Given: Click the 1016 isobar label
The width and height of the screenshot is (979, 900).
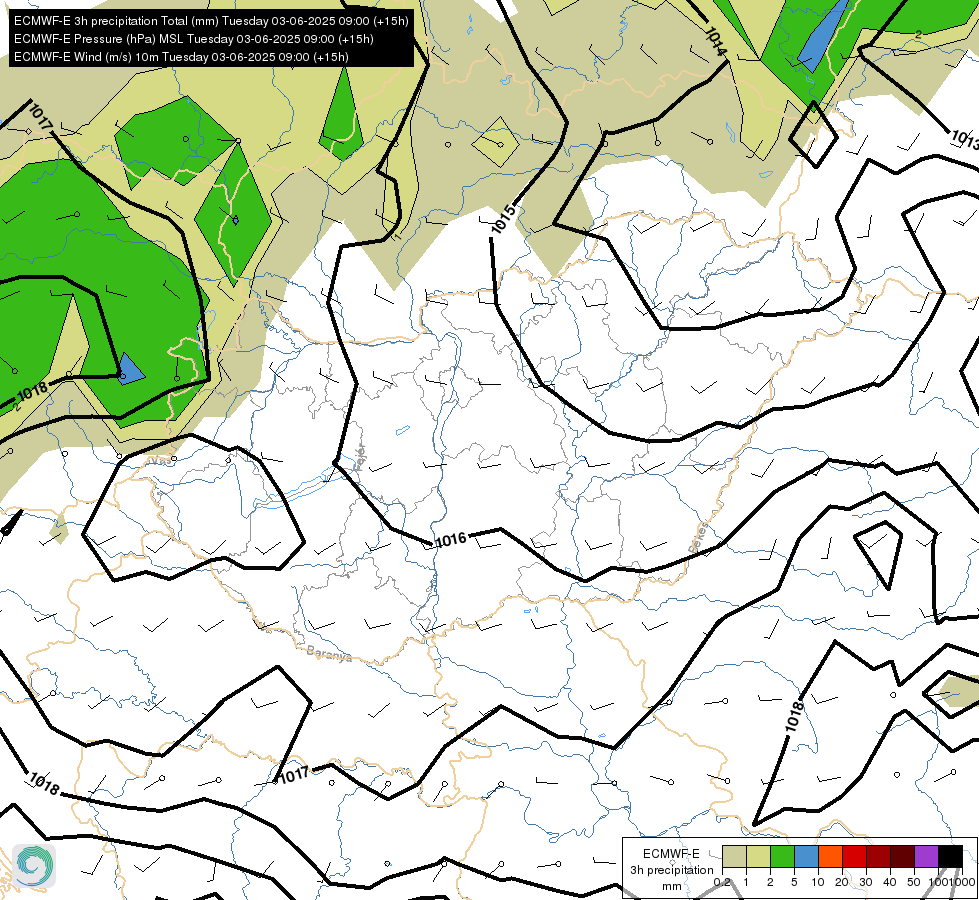Looking at the screenshot, I should (x=451, y=539).
